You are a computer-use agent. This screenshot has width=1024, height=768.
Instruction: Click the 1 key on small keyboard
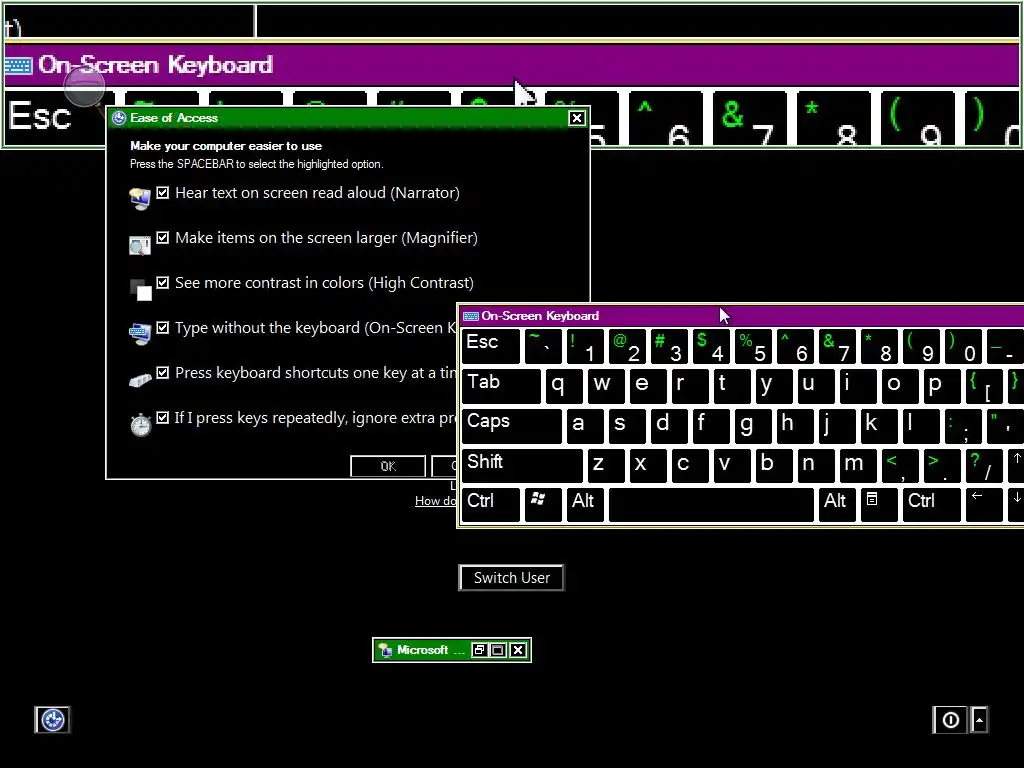pyautogui.click(x=585, y=346)
